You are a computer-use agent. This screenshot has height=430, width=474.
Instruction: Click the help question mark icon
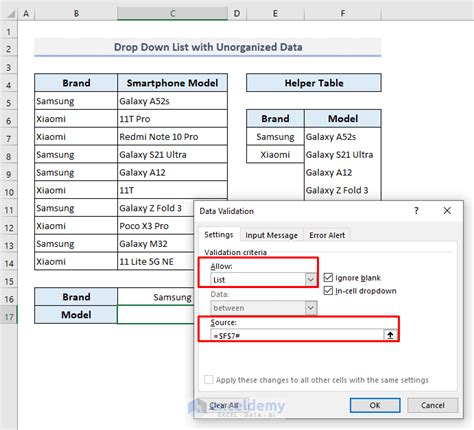click(416, 211)
